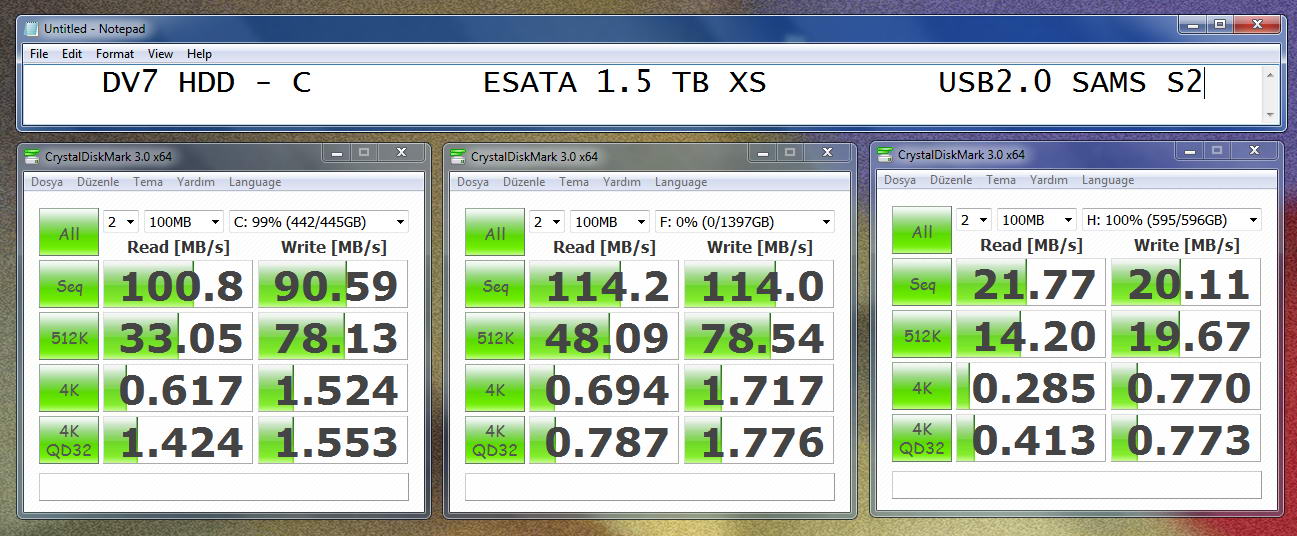The width and height of the screenshot is (1297, 536).
Task: Open the H: 100% (595/596GB) drive dropdown
Action: point(1172,220)
